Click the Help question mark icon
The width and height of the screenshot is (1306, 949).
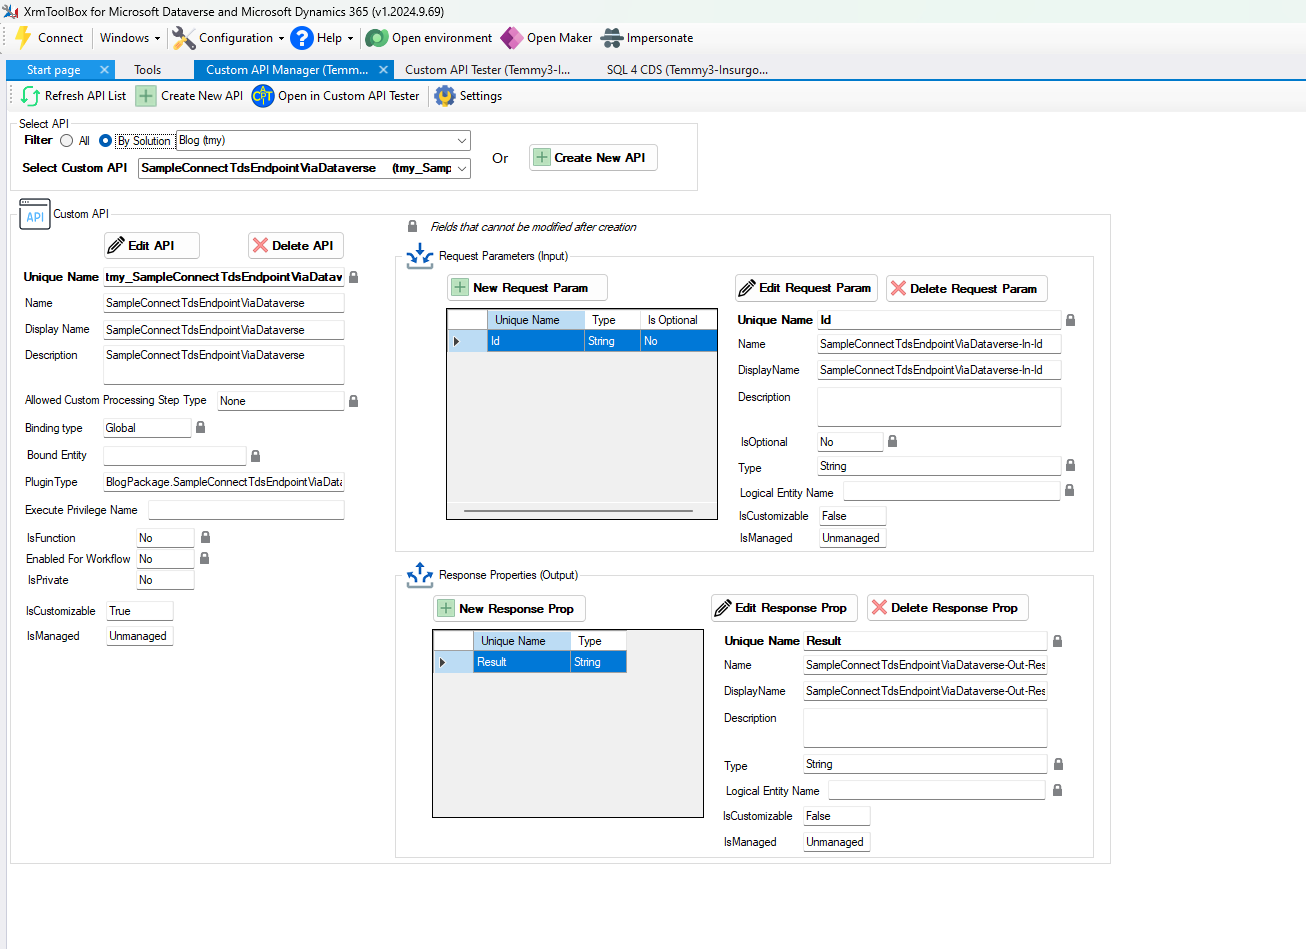pyautogui.click(x=301, y=38)
